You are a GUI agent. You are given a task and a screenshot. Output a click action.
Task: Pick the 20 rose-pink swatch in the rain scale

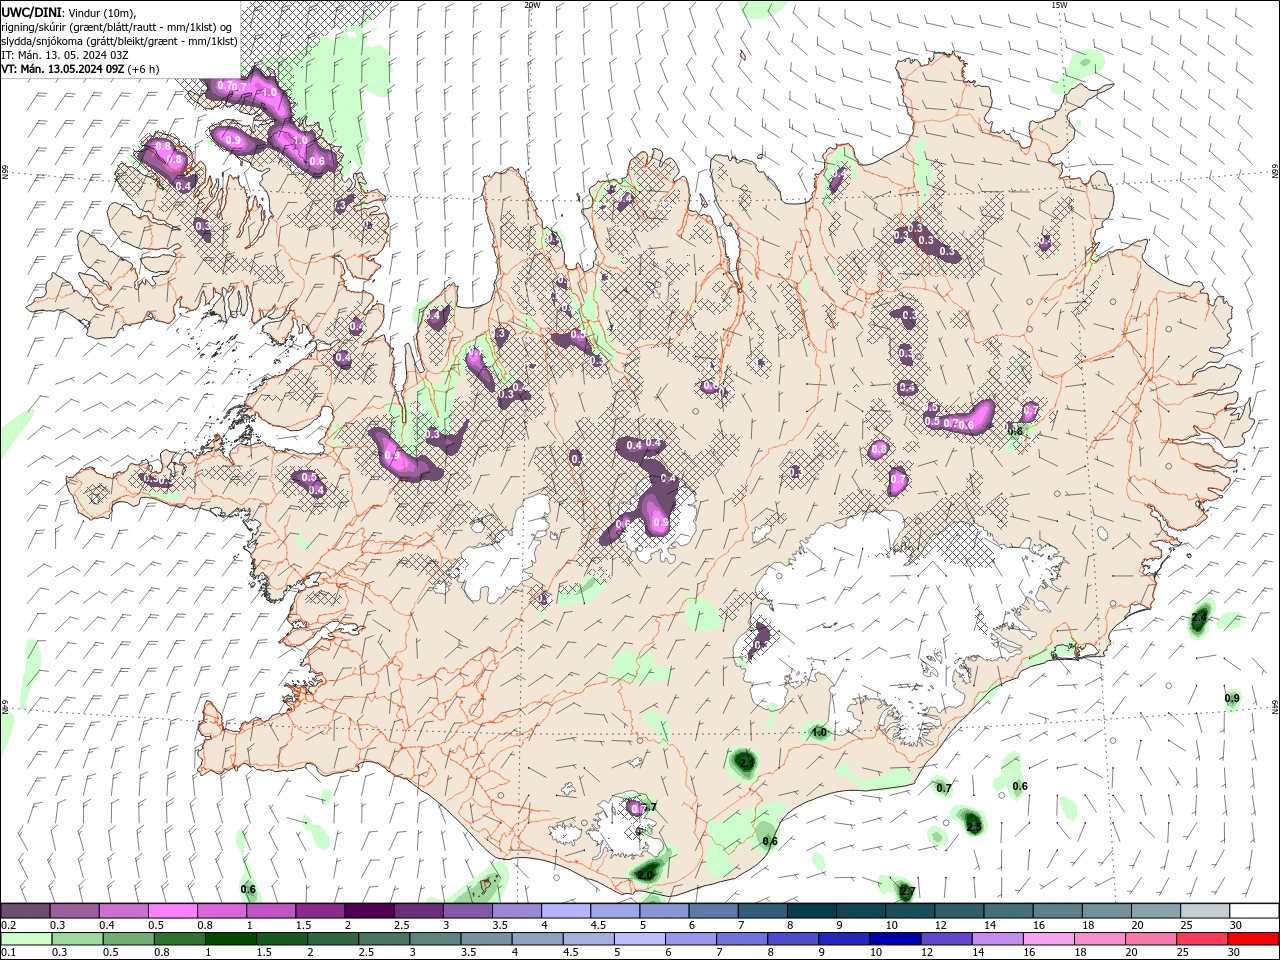1150,939
